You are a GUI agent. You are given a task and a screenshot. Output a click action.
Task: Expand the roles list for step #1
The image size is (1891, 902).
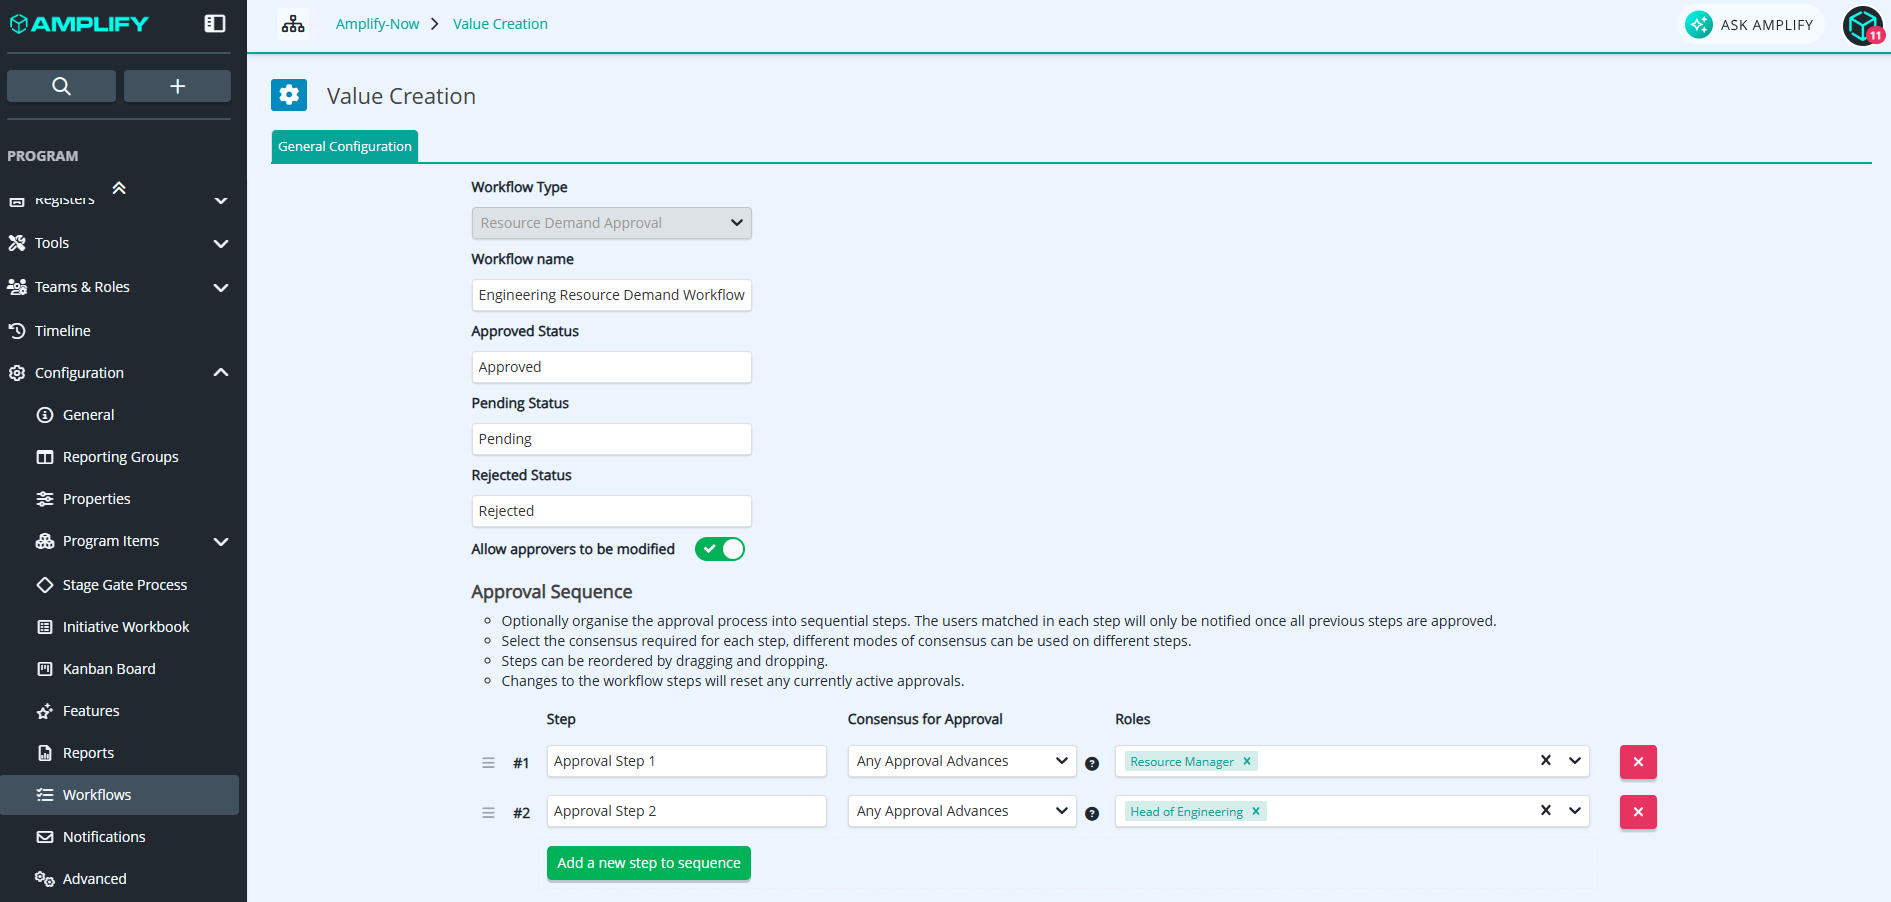pyautogui.click(x=1575, y=760)
